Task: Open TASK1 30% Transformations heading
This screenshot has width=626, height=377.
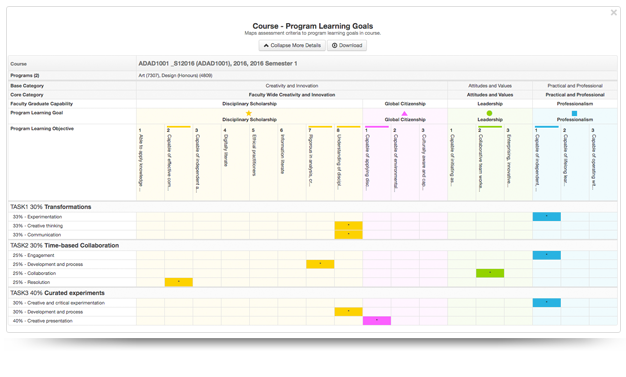Action: point(51,207)
